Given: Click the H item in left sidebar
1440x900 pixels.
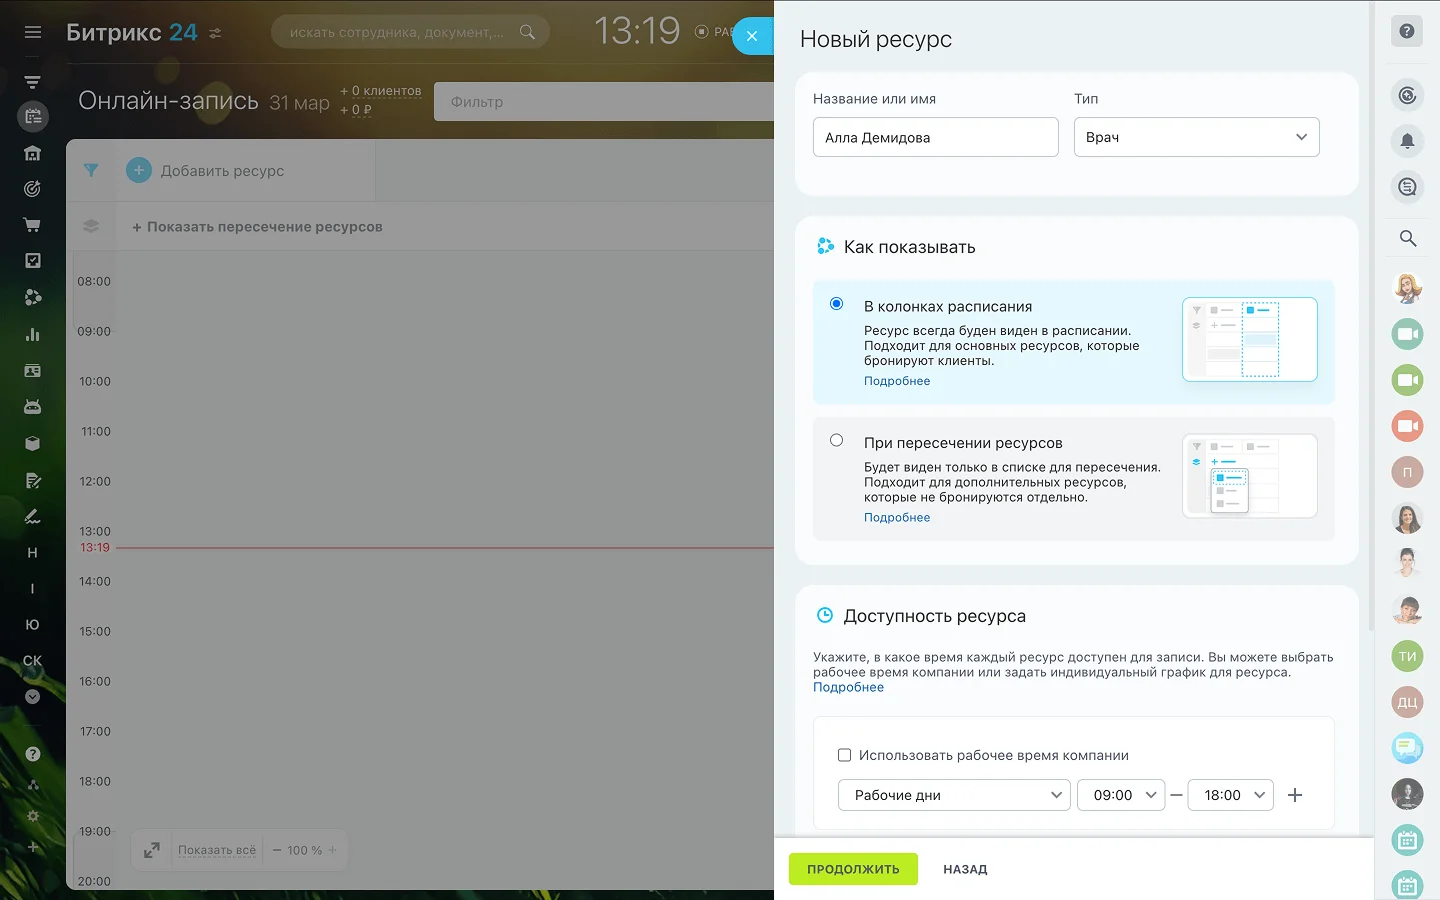Looking at the screenshot, I should pos(33,553).
